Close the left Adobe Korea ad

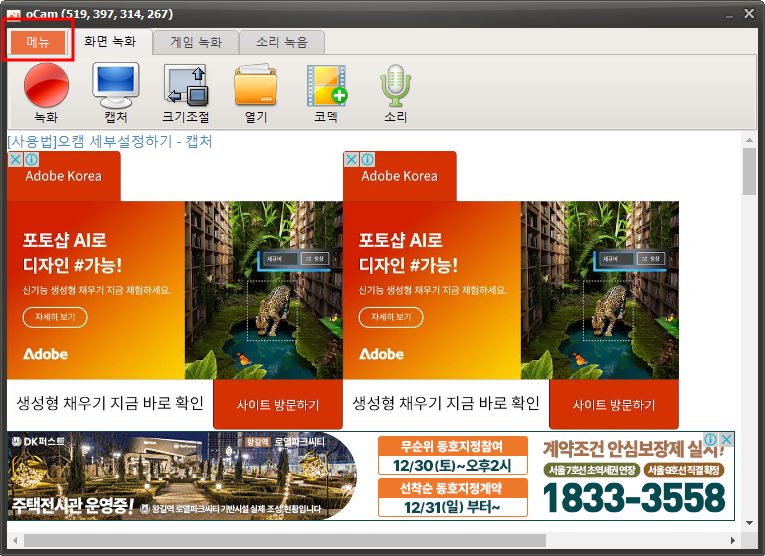pos(15,159)
